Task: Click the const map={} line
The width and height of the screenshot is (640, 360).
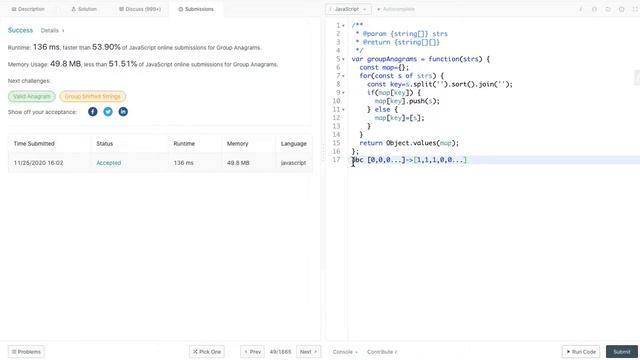Action: pyautogui.click(x=384, y=68)
